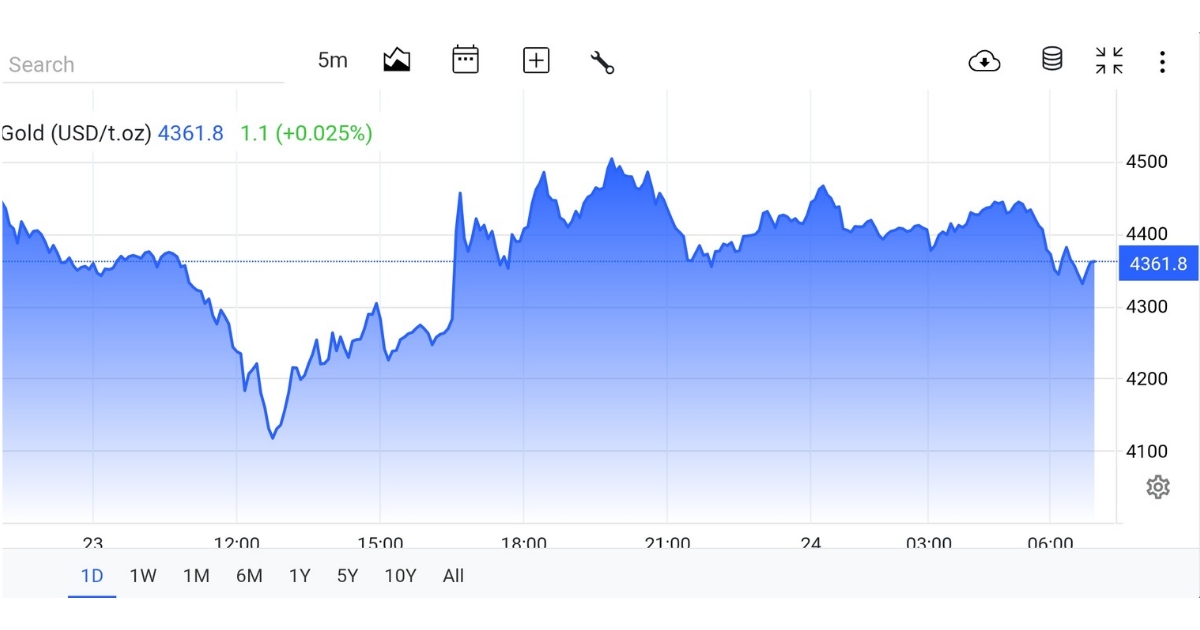Show All historical data range
1200x630 pixels.
pyautogui.click(x=453, y=576)
